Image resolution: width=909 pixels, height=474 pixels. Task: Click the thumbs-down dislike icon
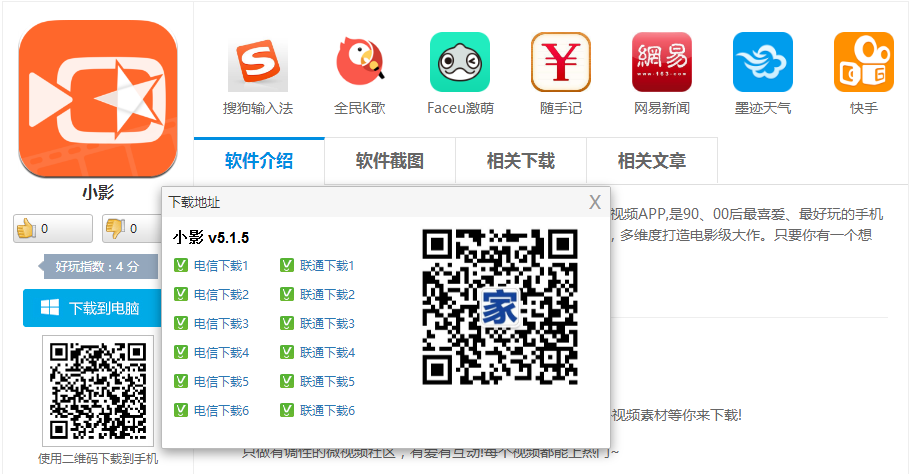pos(115,228)
